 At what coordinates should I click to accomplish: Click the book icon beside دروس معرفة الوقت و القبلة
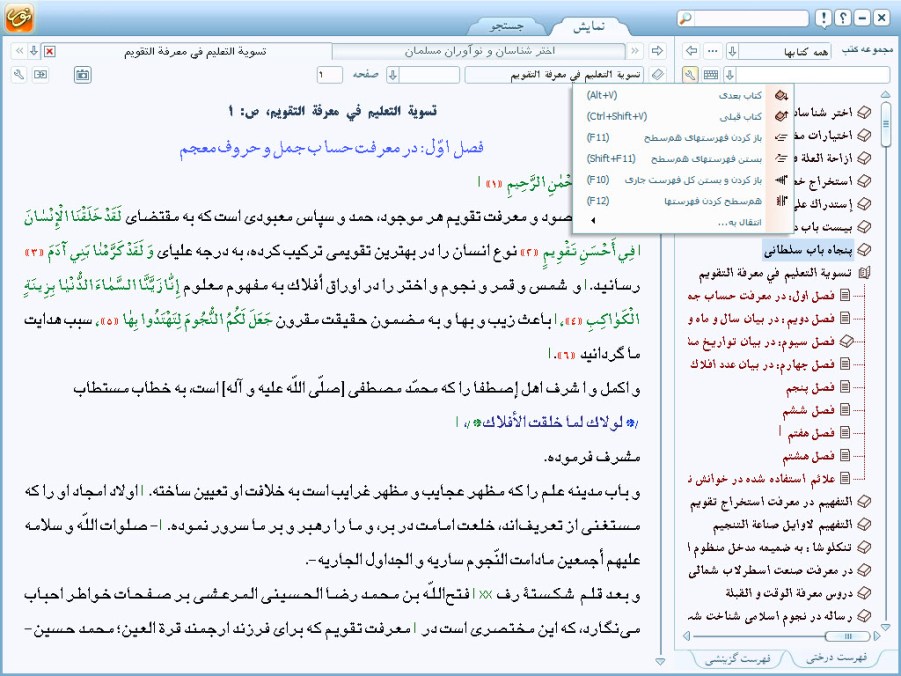(x=864, y=593)
